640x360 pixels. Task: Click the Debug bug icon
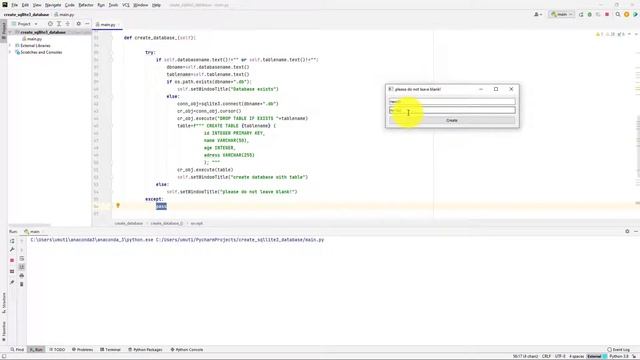pyautogui.click(x=589, y=14)
